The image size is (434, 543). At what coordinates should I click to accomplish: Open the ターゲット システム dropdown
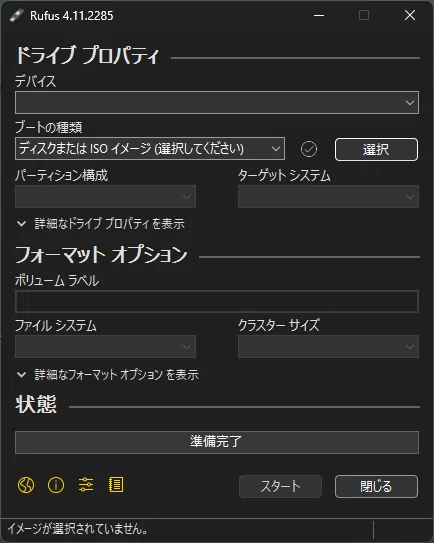tap(328, 196)
